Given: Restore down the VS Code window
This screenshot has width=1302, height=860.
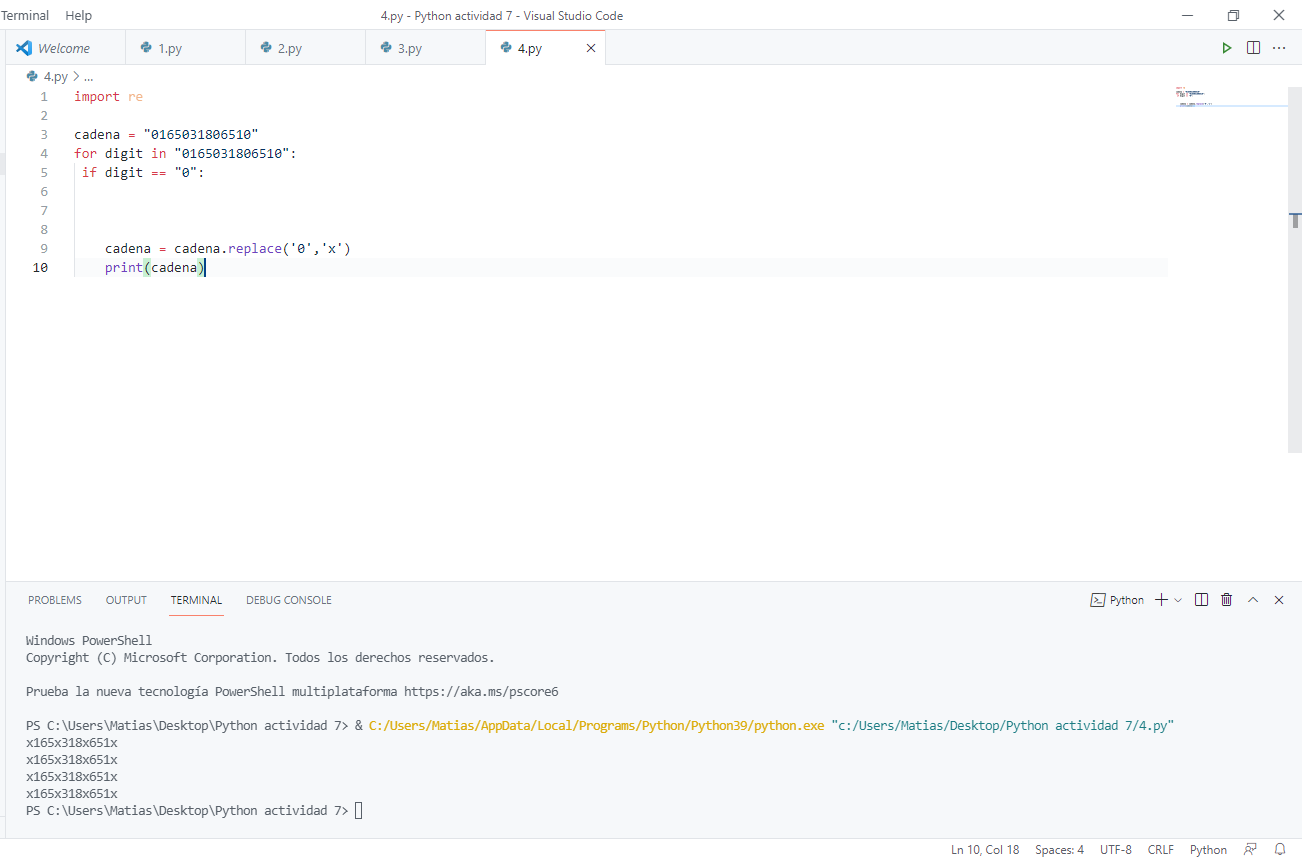Looking at the screenshot, I should [x=1233, y=15].
